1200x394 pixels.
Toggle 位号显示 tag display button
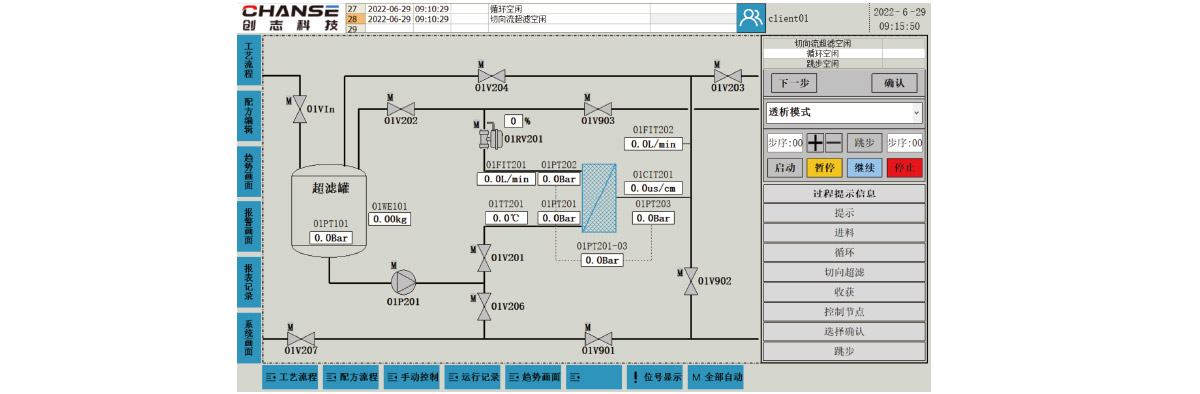click(655, 377)
